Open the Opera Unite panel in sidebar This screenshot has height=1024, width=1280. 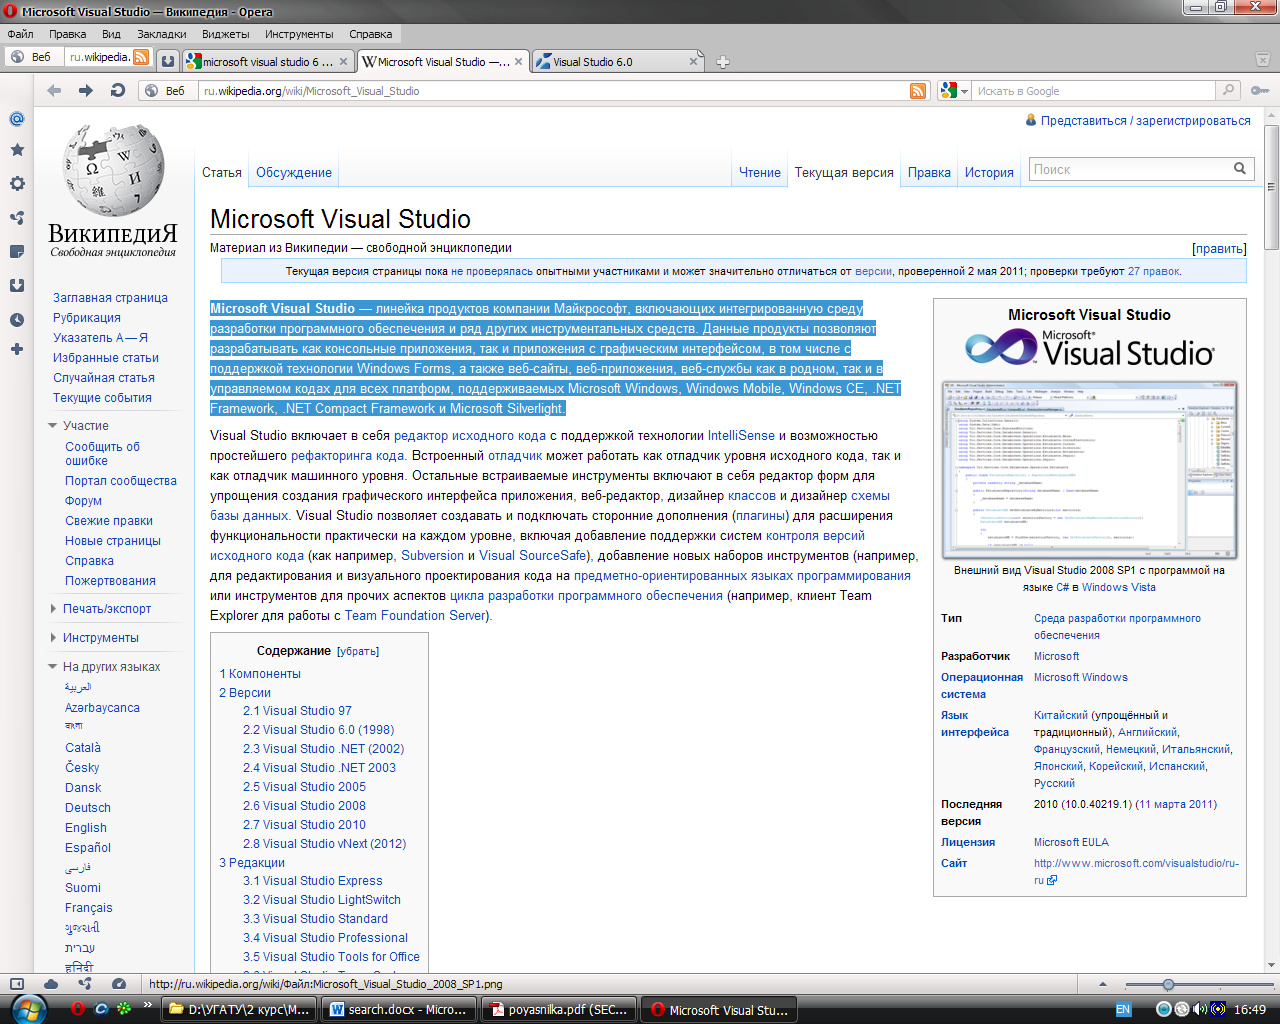pos(16,217)
